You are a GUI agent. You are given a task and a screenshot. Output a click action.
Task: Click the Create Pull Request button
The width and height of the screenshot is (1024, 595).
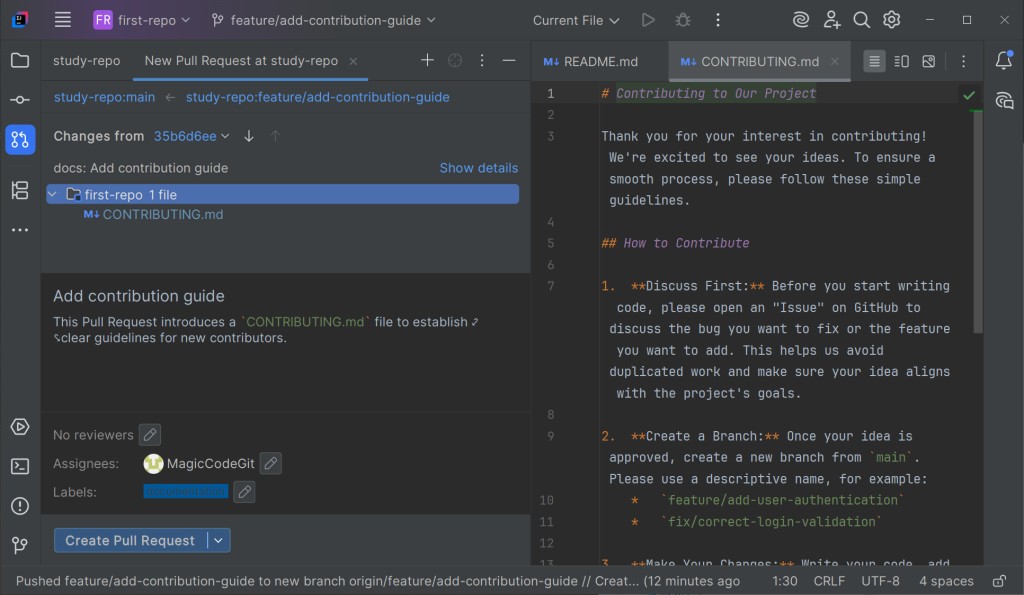130,540
